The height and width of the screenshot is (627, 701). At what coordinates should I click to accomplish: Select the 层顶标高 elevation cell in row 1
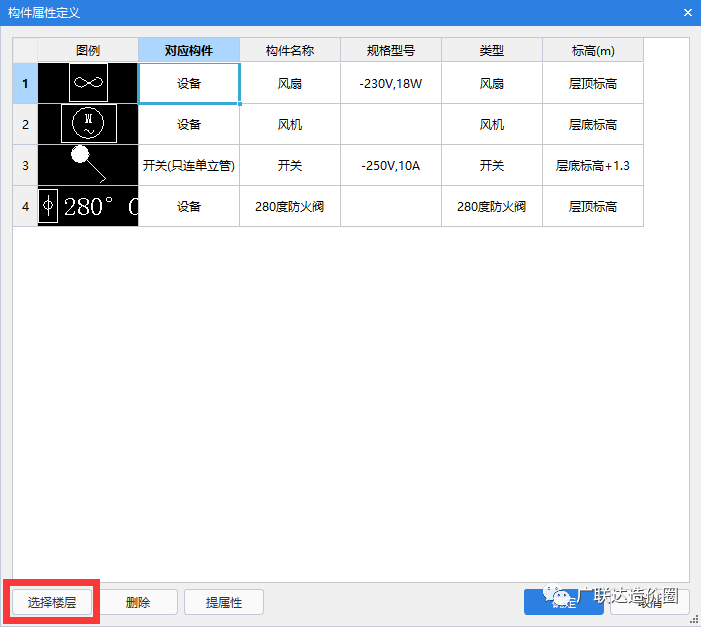coord(593,83)
